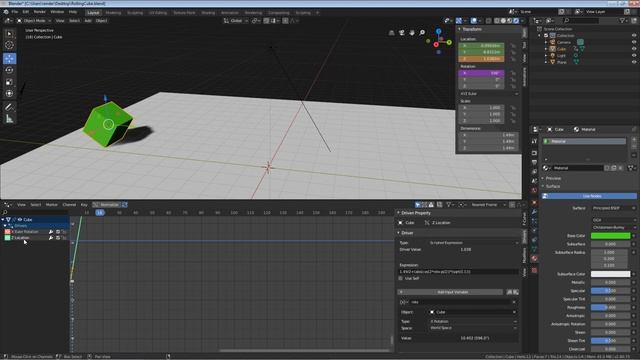
Task: Click the white Subsurface Color swatch
Action: click(x=611, y=274)
